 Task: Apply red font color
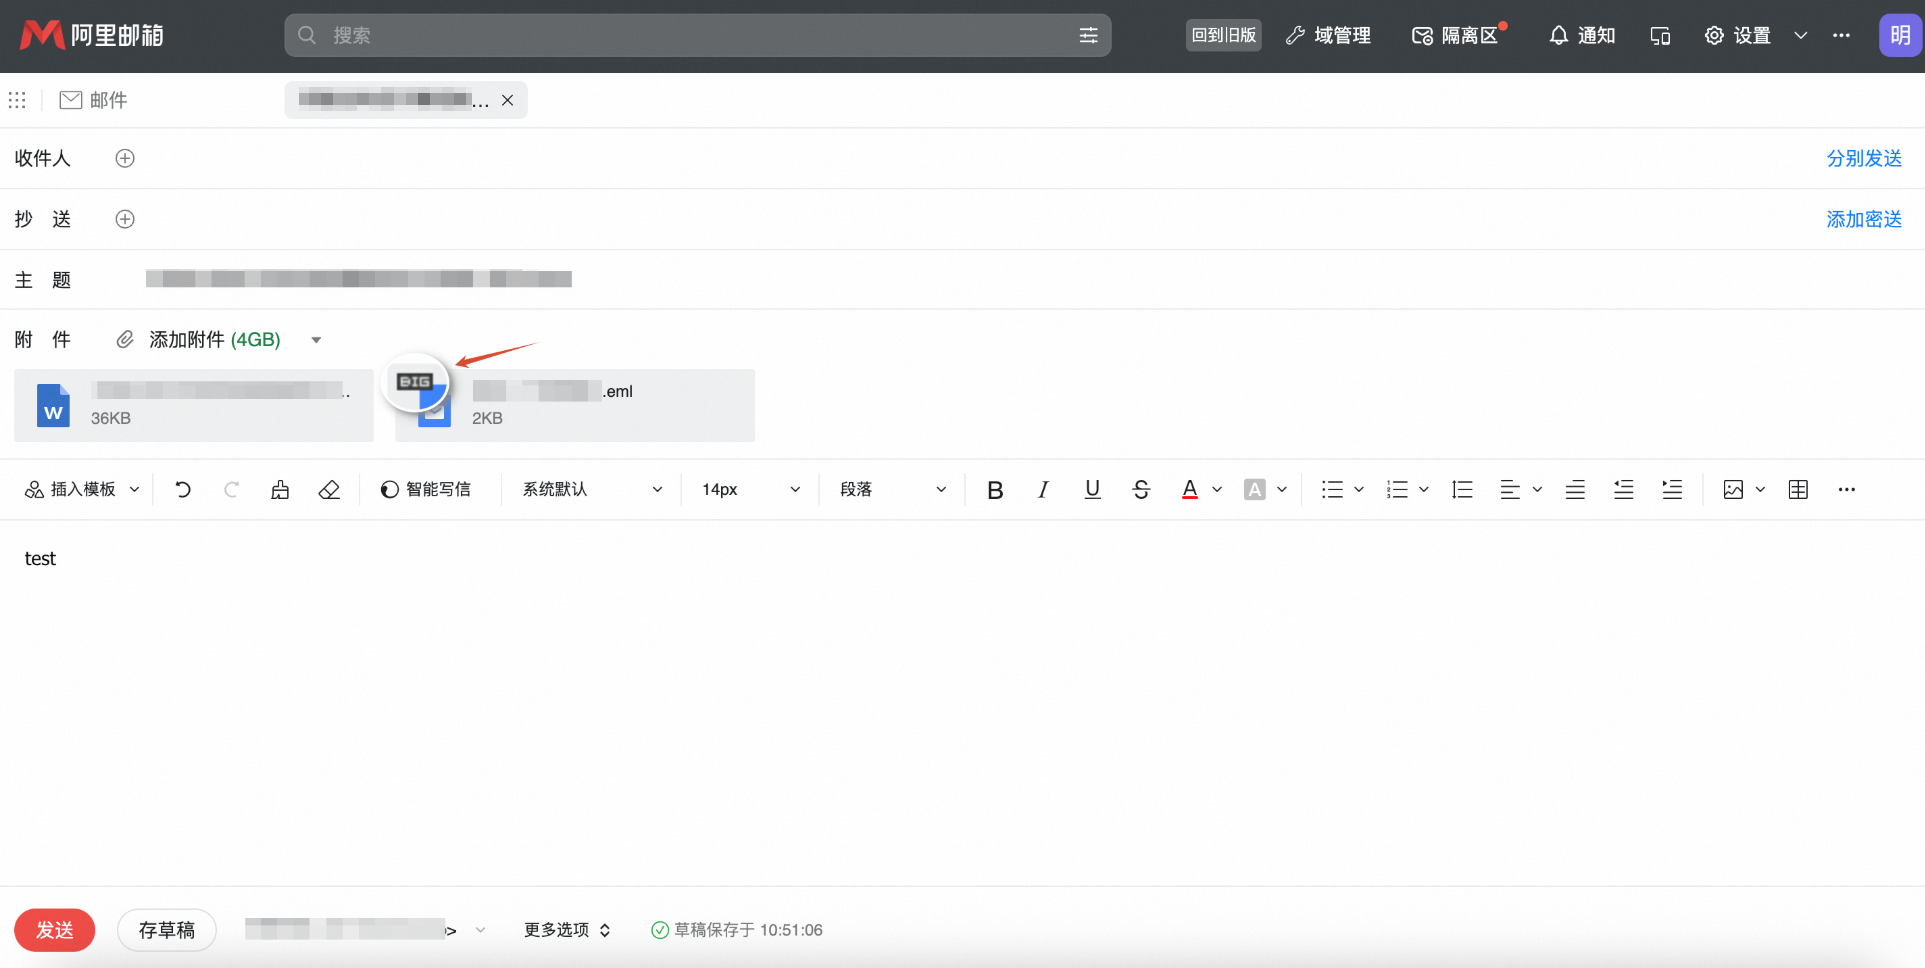click(x=1189, y=489)
